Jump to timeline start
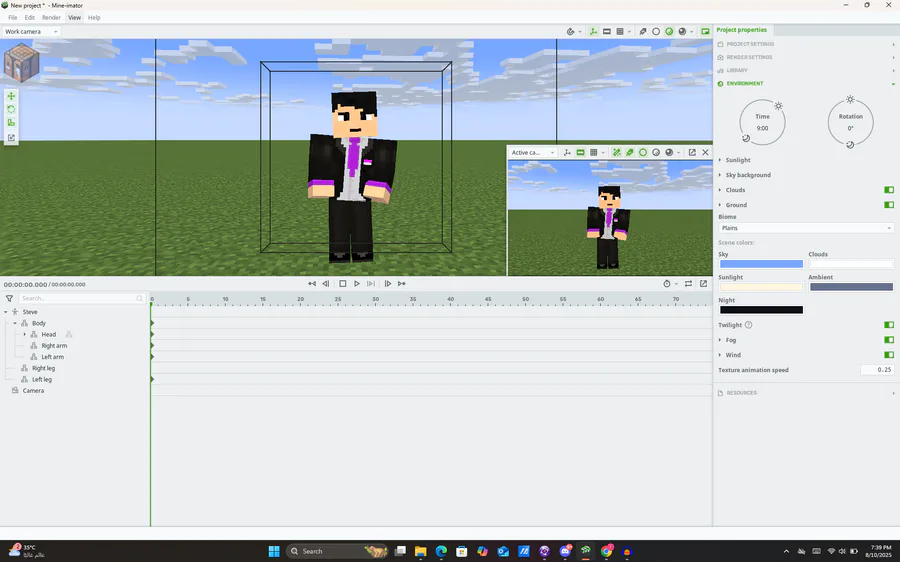 point(312,284)
